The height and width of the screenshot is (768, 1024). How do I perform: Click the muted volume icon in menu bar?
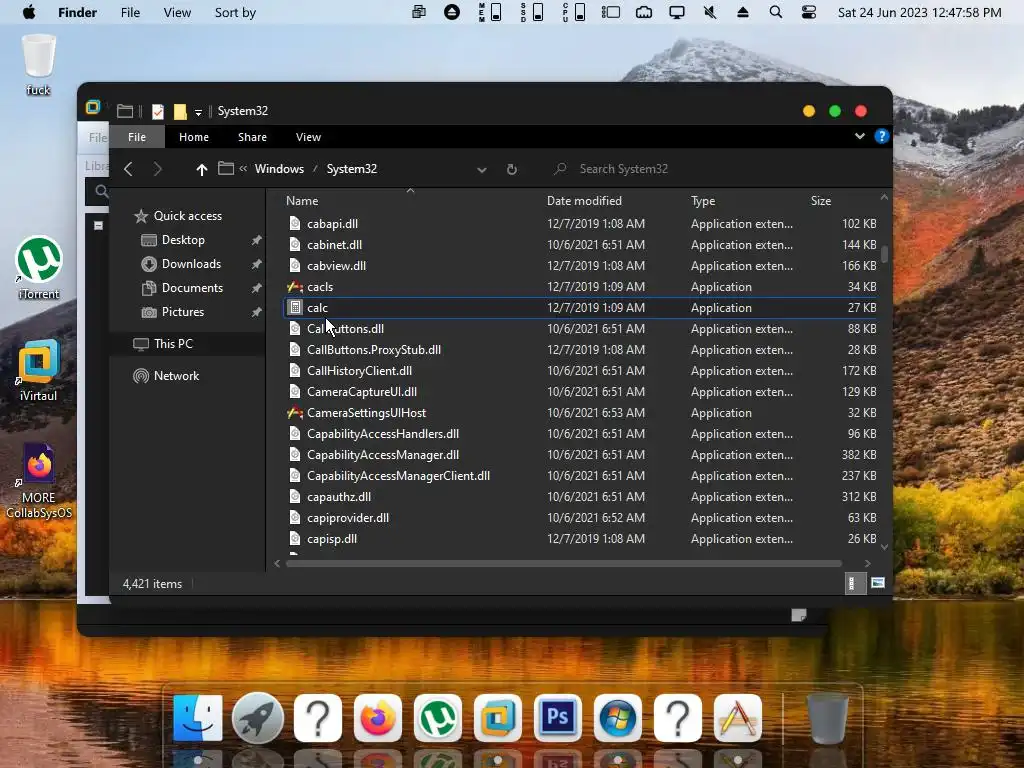tap(710, 12)
